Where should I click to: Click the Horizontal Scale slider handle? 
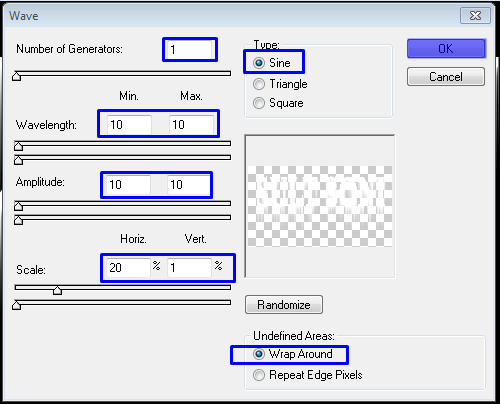coord(57,290)
